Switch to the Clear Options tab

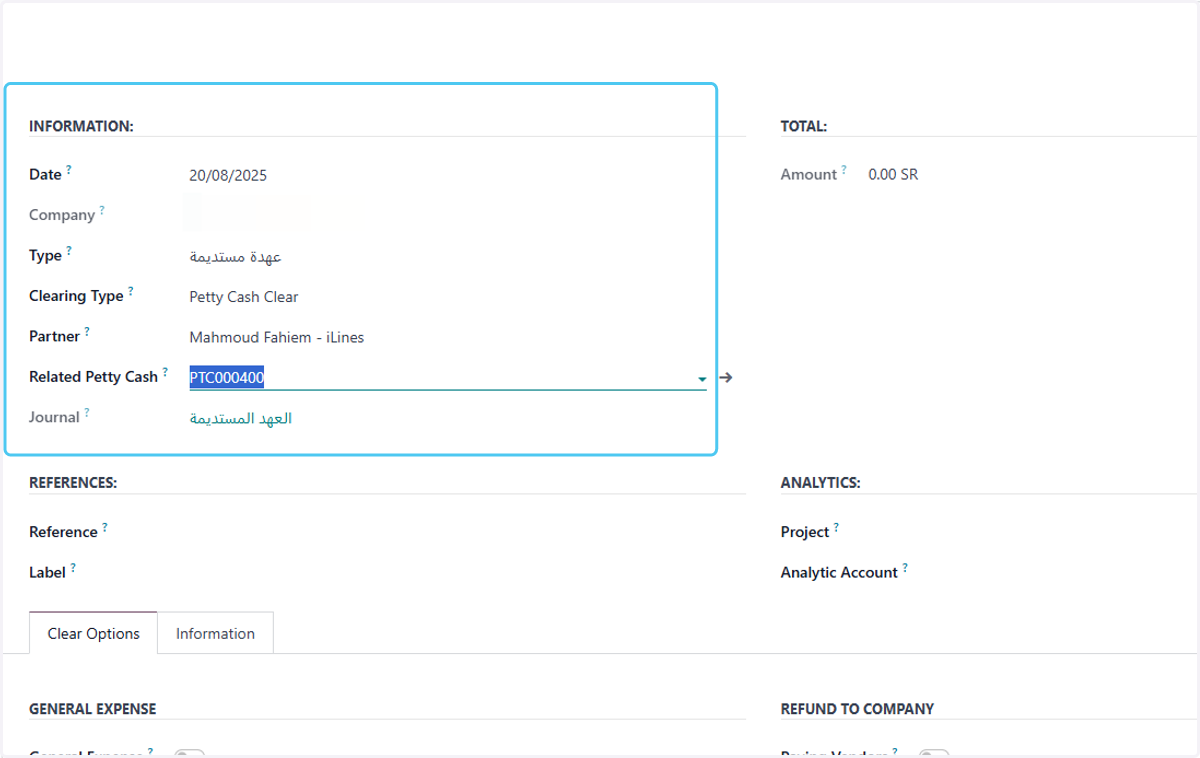[94, 634]
